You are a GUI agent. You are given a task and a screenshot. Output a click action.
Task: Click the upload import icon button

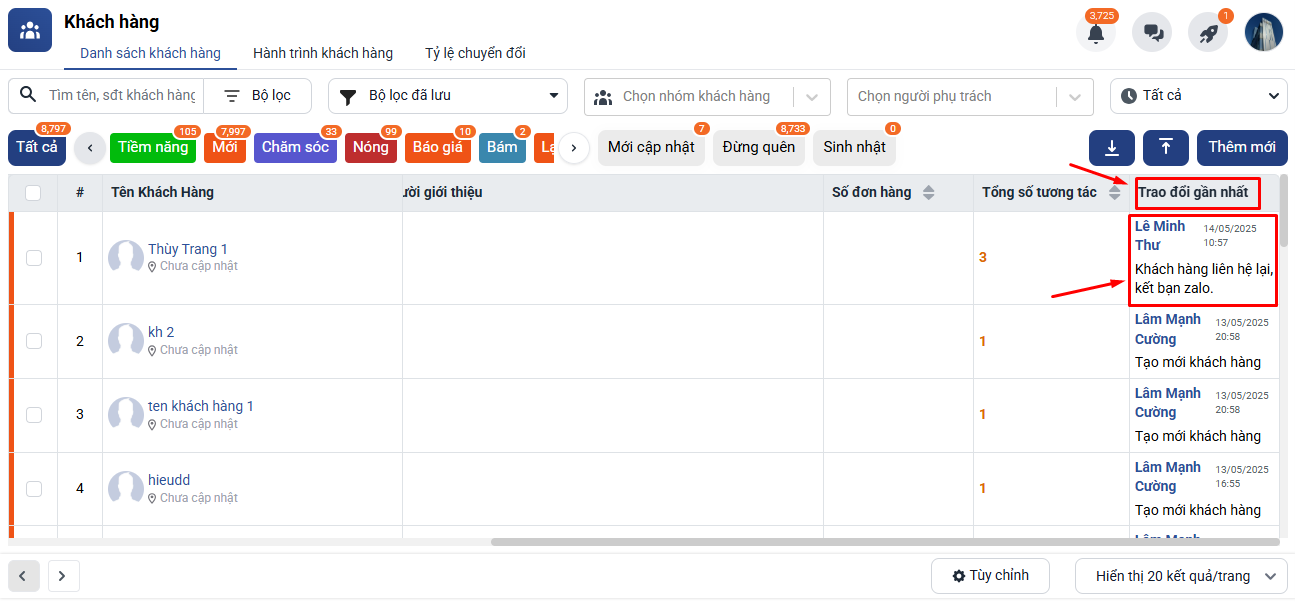(x=1166, y=148)
